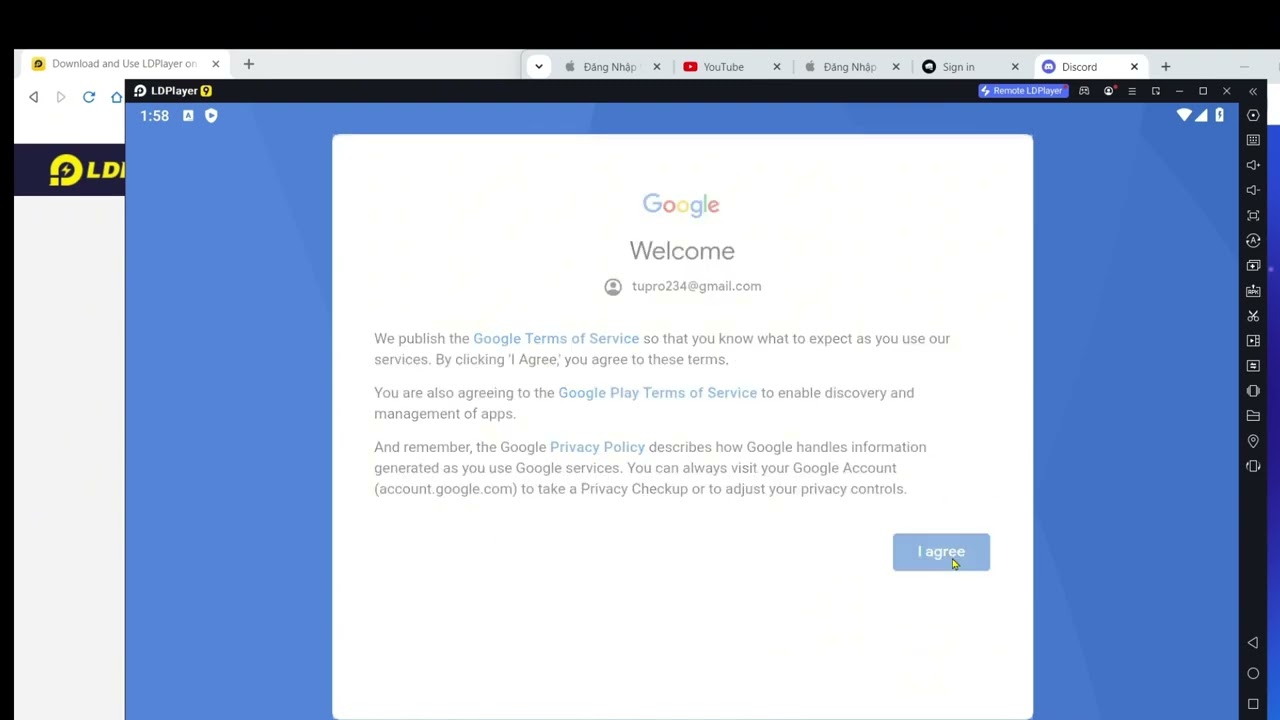Rotate the emulator screen icon
Screen dimensions: 1280x720
click(x=1253, y=466)
